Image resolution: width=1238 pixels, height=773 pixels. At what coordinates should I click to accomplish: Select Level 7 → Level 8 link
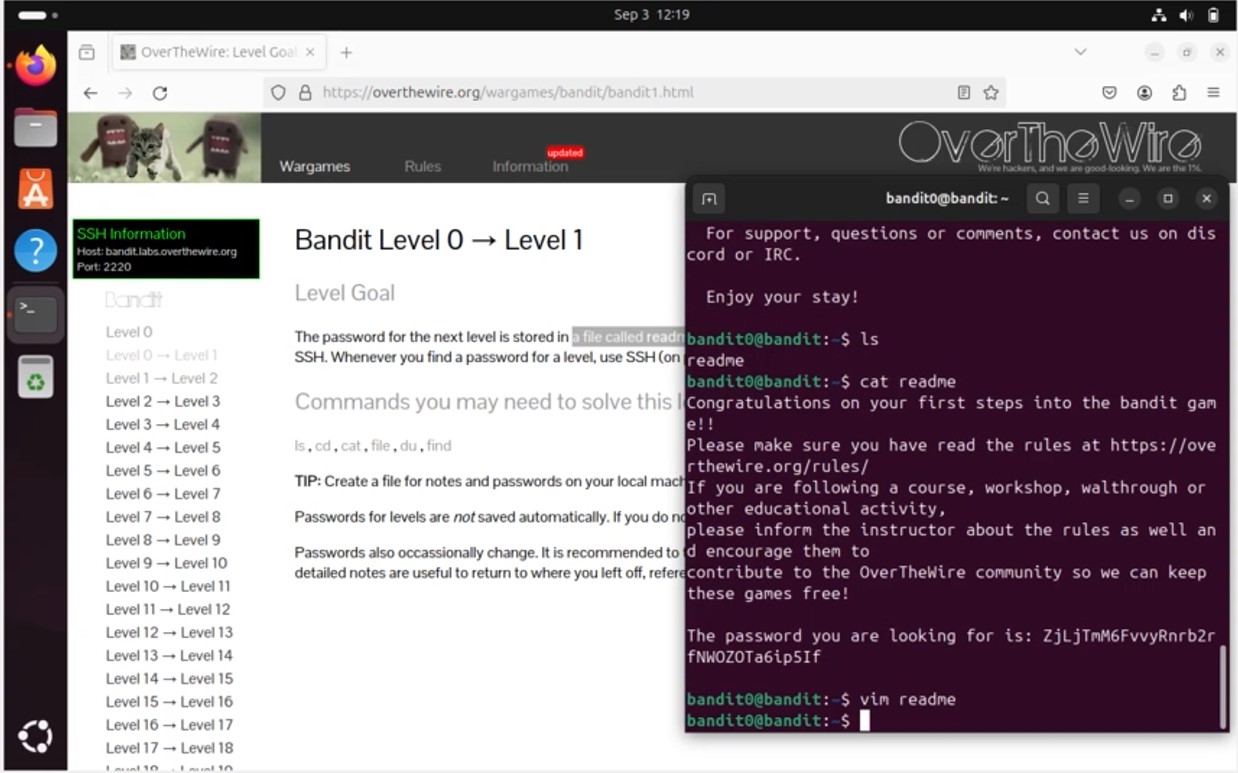(163, 516)
